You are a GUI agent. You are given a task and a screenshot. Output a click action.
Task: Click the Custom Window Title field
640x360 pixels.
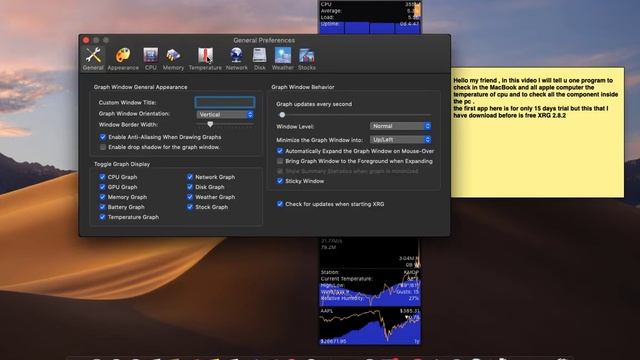click(x=225, y=102)
